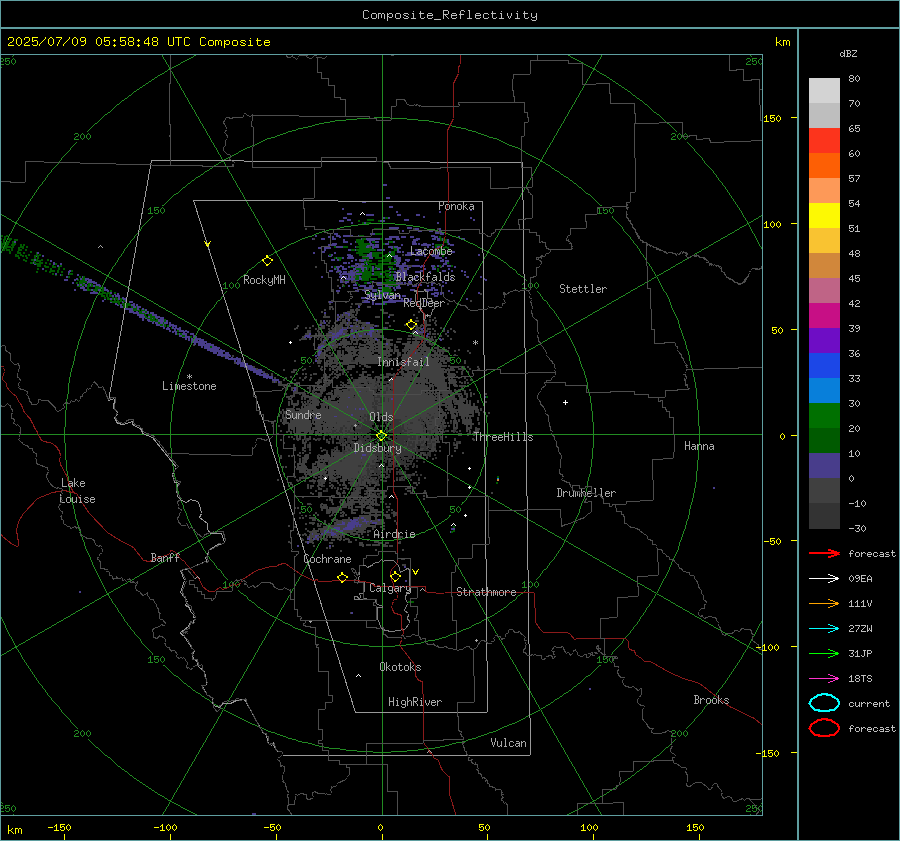This screenshot has width=900, height=841.
Task: Click the 20 dBZ green color swatch
Action: (824, 415)
